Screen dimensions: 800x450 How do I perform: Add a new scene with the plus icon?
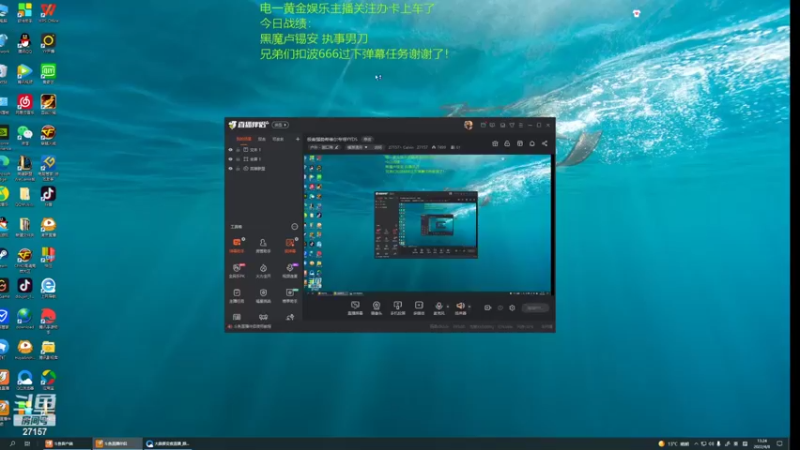pos(298,139)
